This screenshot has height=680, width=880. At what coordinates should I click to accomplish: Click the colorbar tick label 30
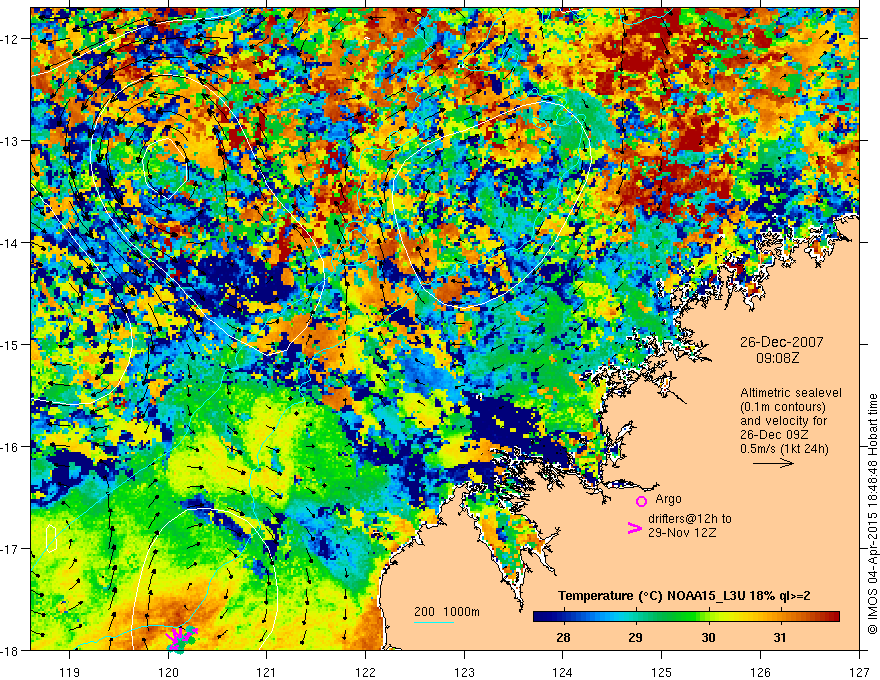708,637
